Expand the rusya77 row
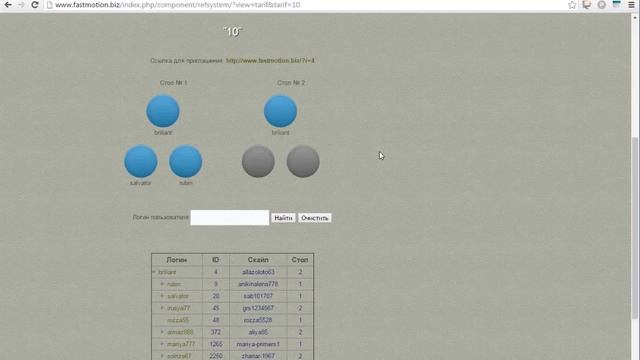This screenshot has width=640, height=360. pos(162,308)
